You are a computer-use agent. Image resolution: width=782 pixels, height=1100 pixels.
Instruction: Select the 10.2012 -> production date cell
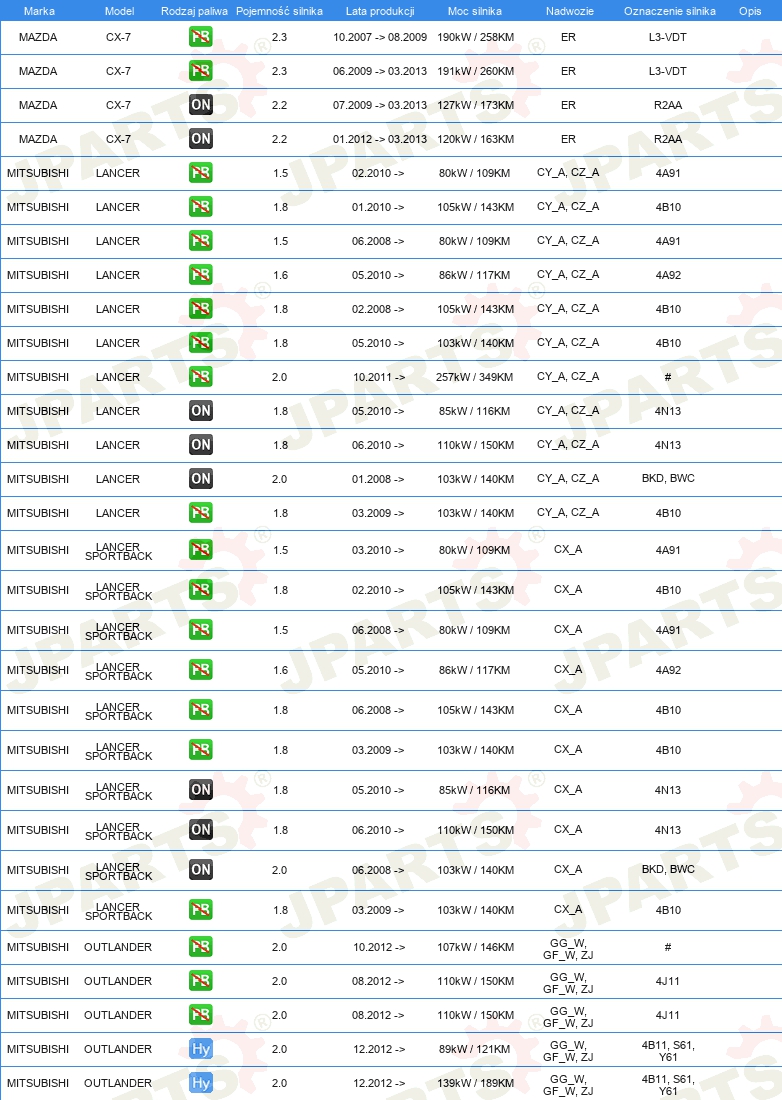[x=379, y=947]
